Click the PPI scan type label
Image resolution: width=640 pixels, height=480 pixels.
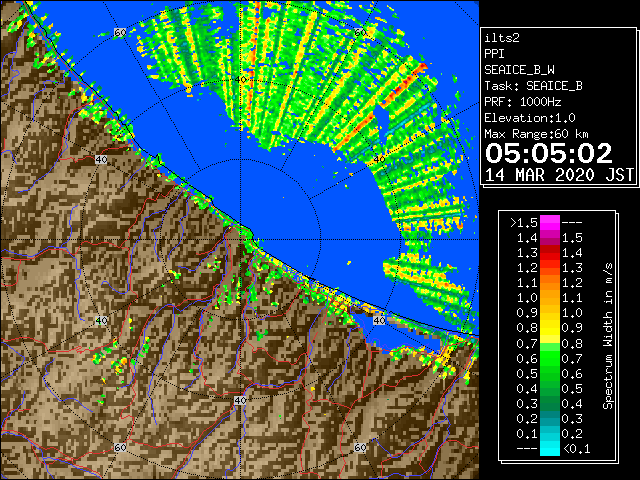[x=494, y=54]
